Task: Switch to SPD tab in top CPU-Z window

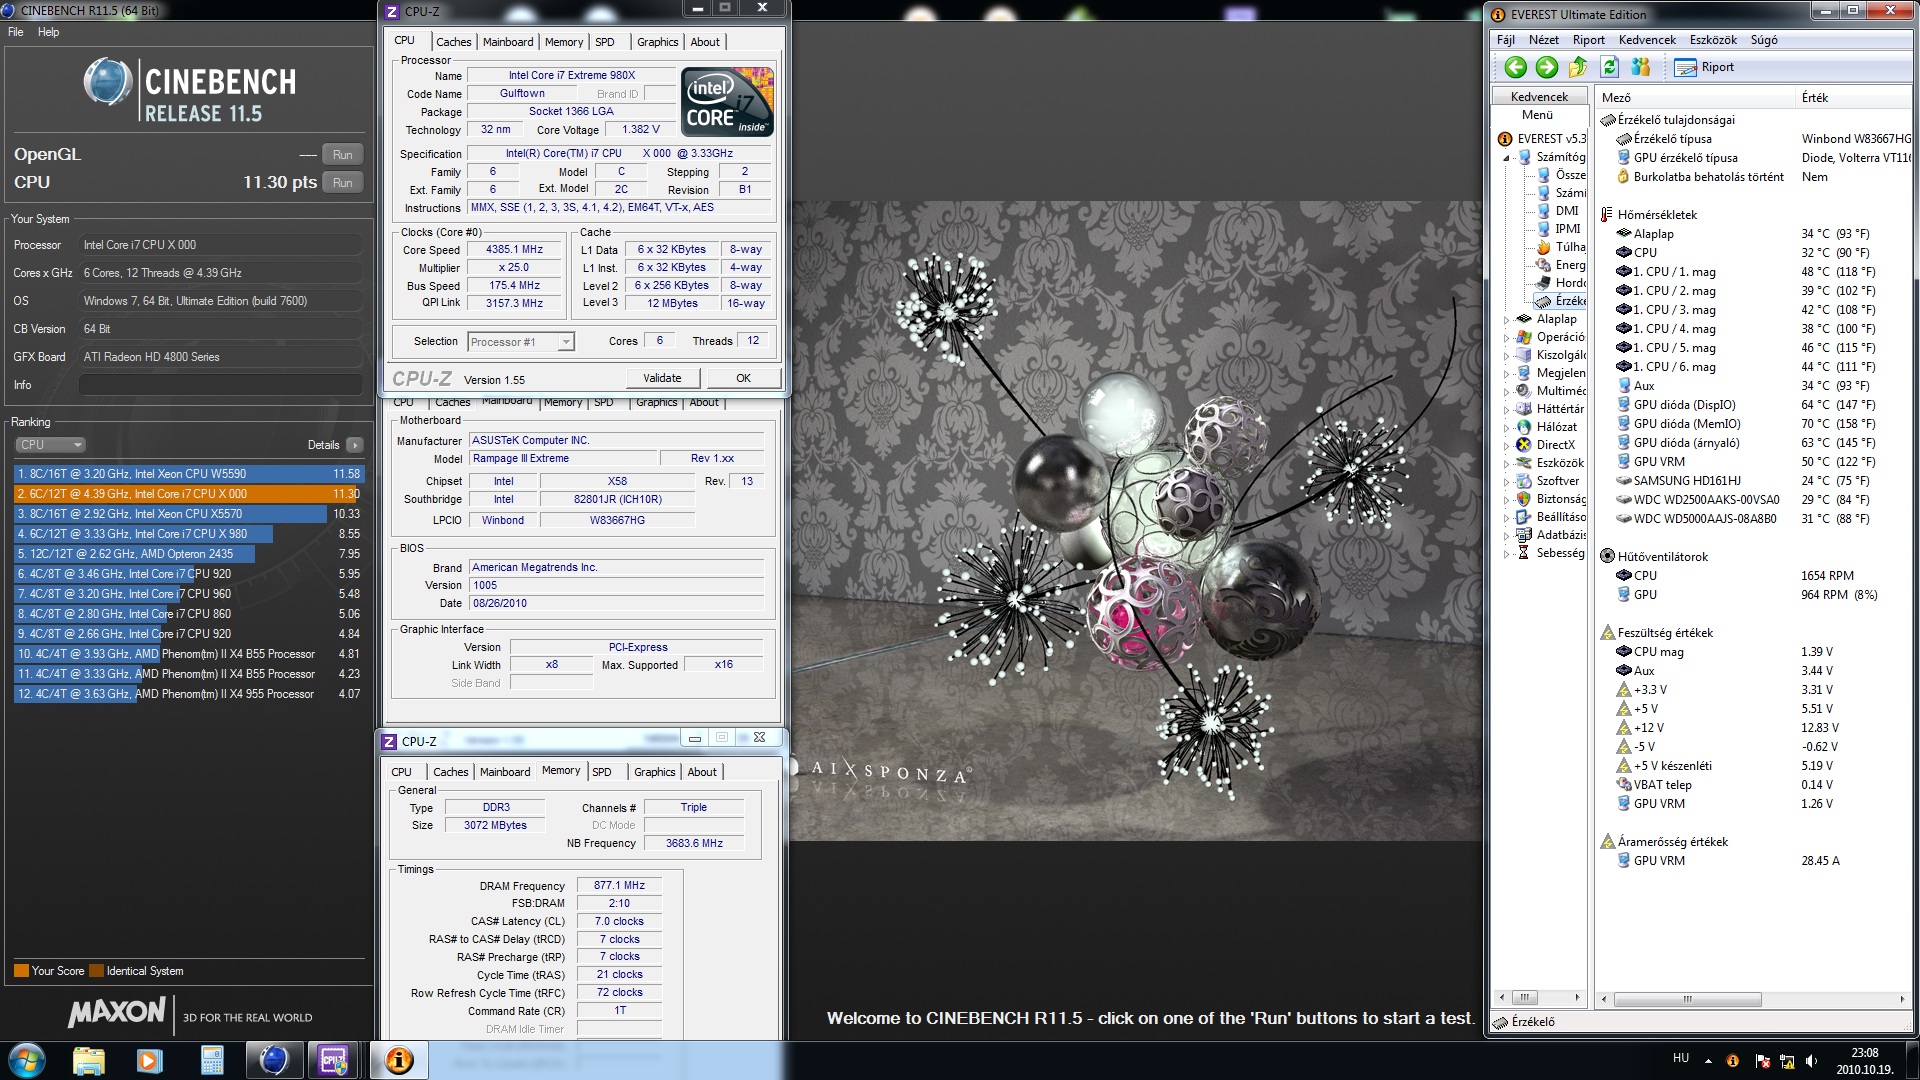Action: click(604, 42)
